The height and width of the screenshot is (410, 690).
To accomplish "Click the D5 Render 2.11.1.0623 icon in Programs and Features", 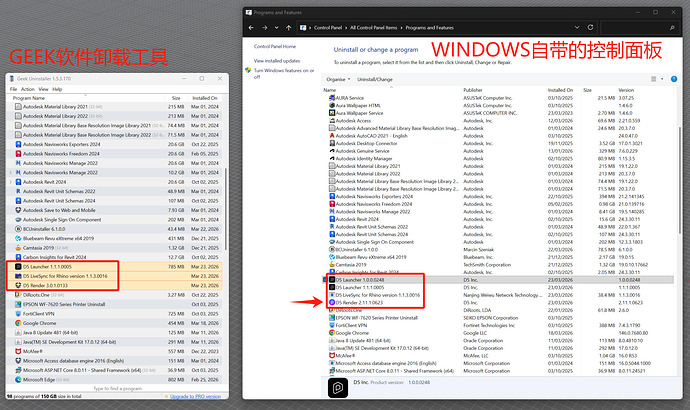I will click(332, 302).
